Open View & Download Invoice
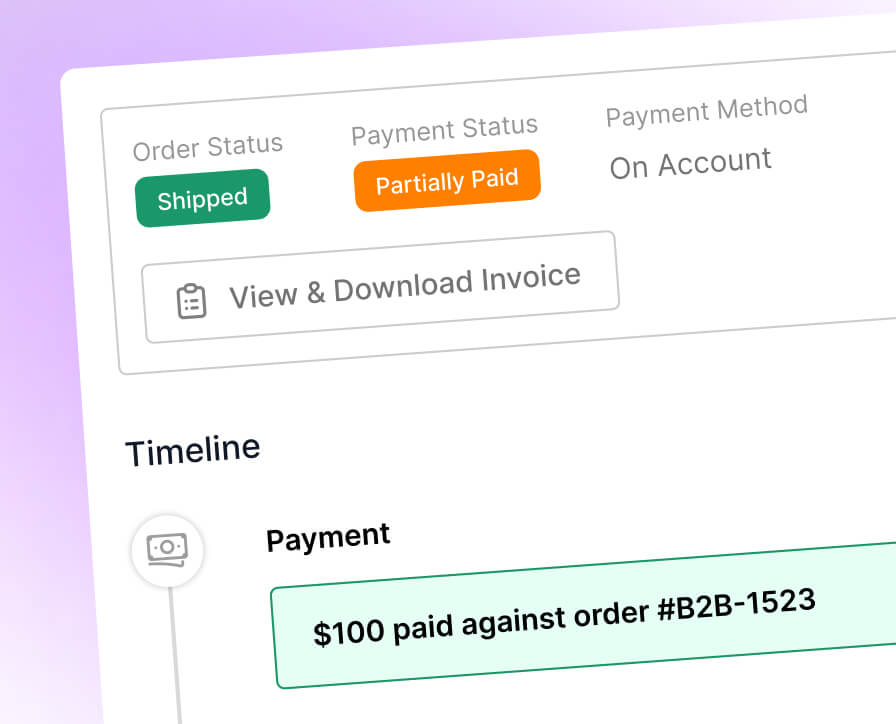 coord(380,287)
